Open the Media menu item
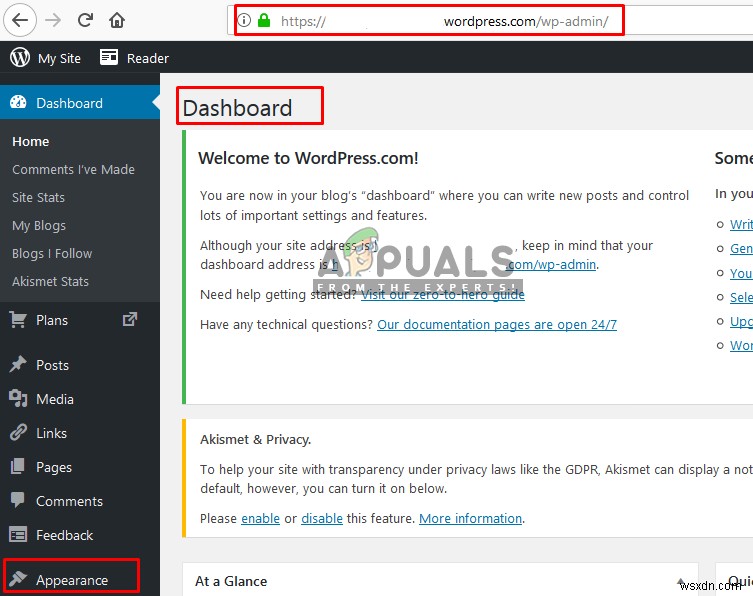 [x=55, y=399]
